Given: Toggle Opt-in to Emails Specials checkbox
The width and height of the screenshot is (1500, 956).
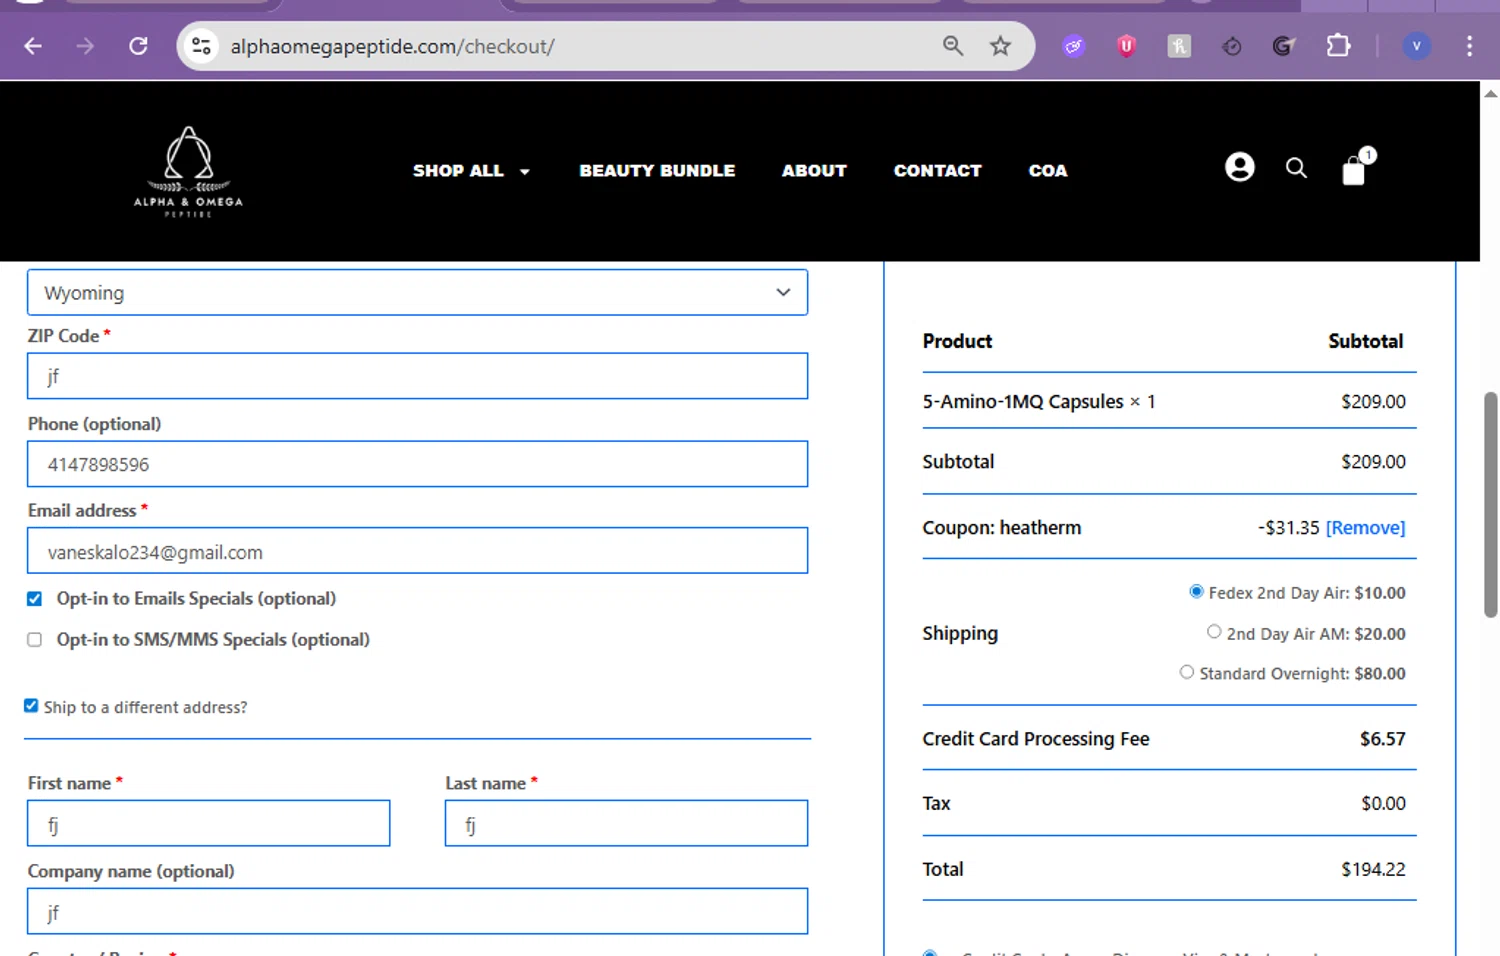Looking at the screenshot, I should [35, 599].
